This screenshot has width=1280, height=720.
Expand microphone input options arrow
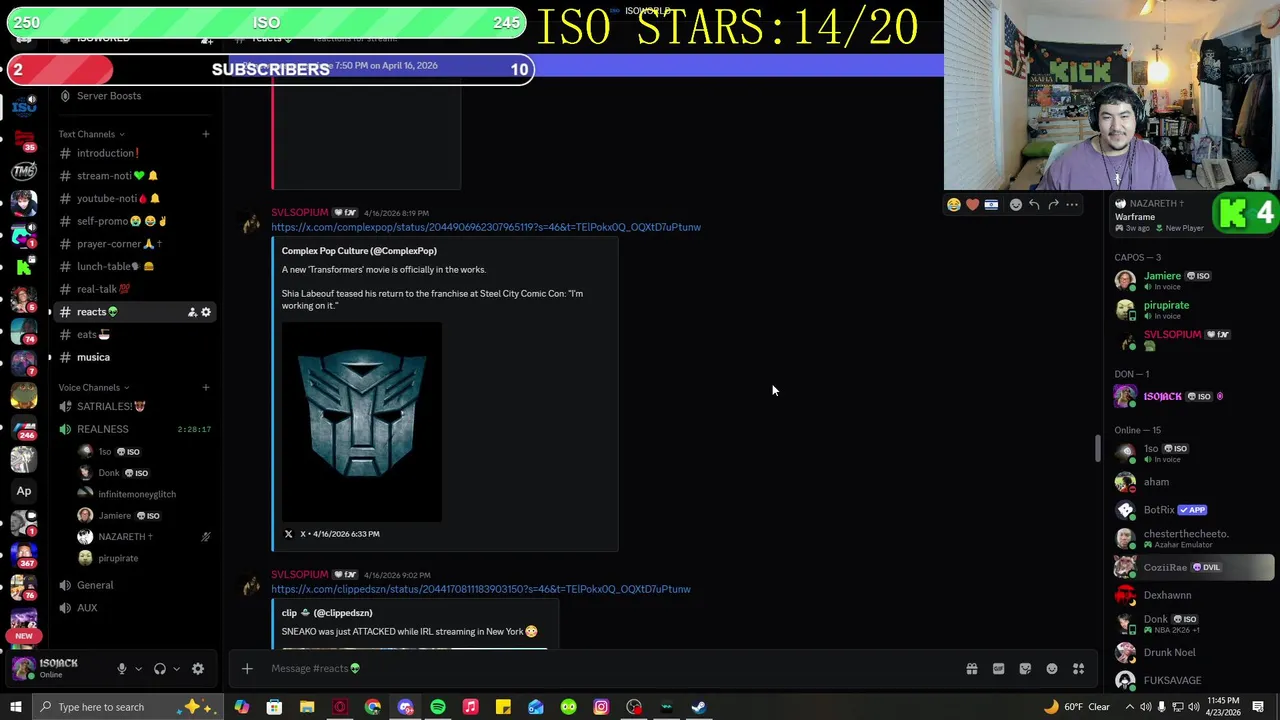tap(139, 669)
